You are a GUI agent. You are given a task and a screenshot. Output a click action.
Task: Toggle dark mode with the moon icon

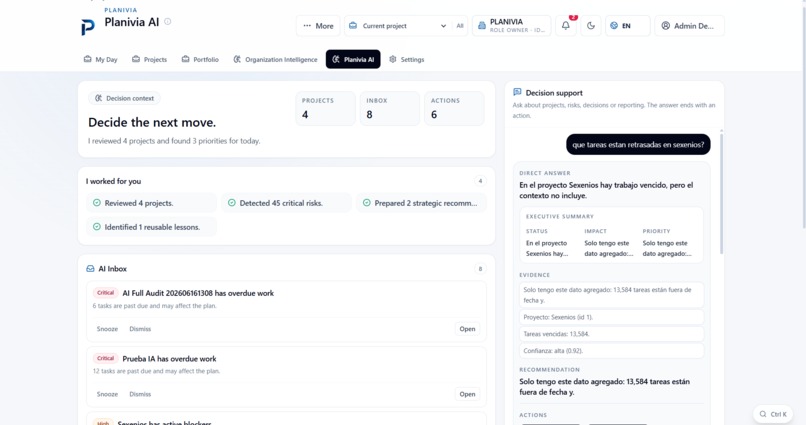pos(591,26)
